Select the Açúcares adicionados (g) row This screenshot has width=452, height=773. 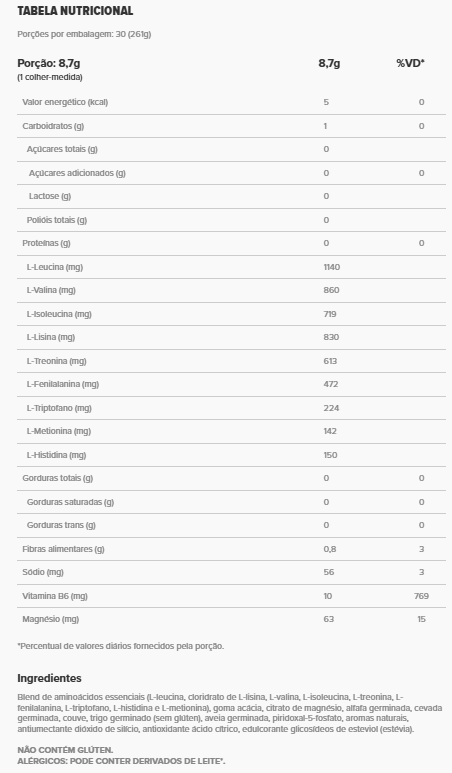click(232, 173)
